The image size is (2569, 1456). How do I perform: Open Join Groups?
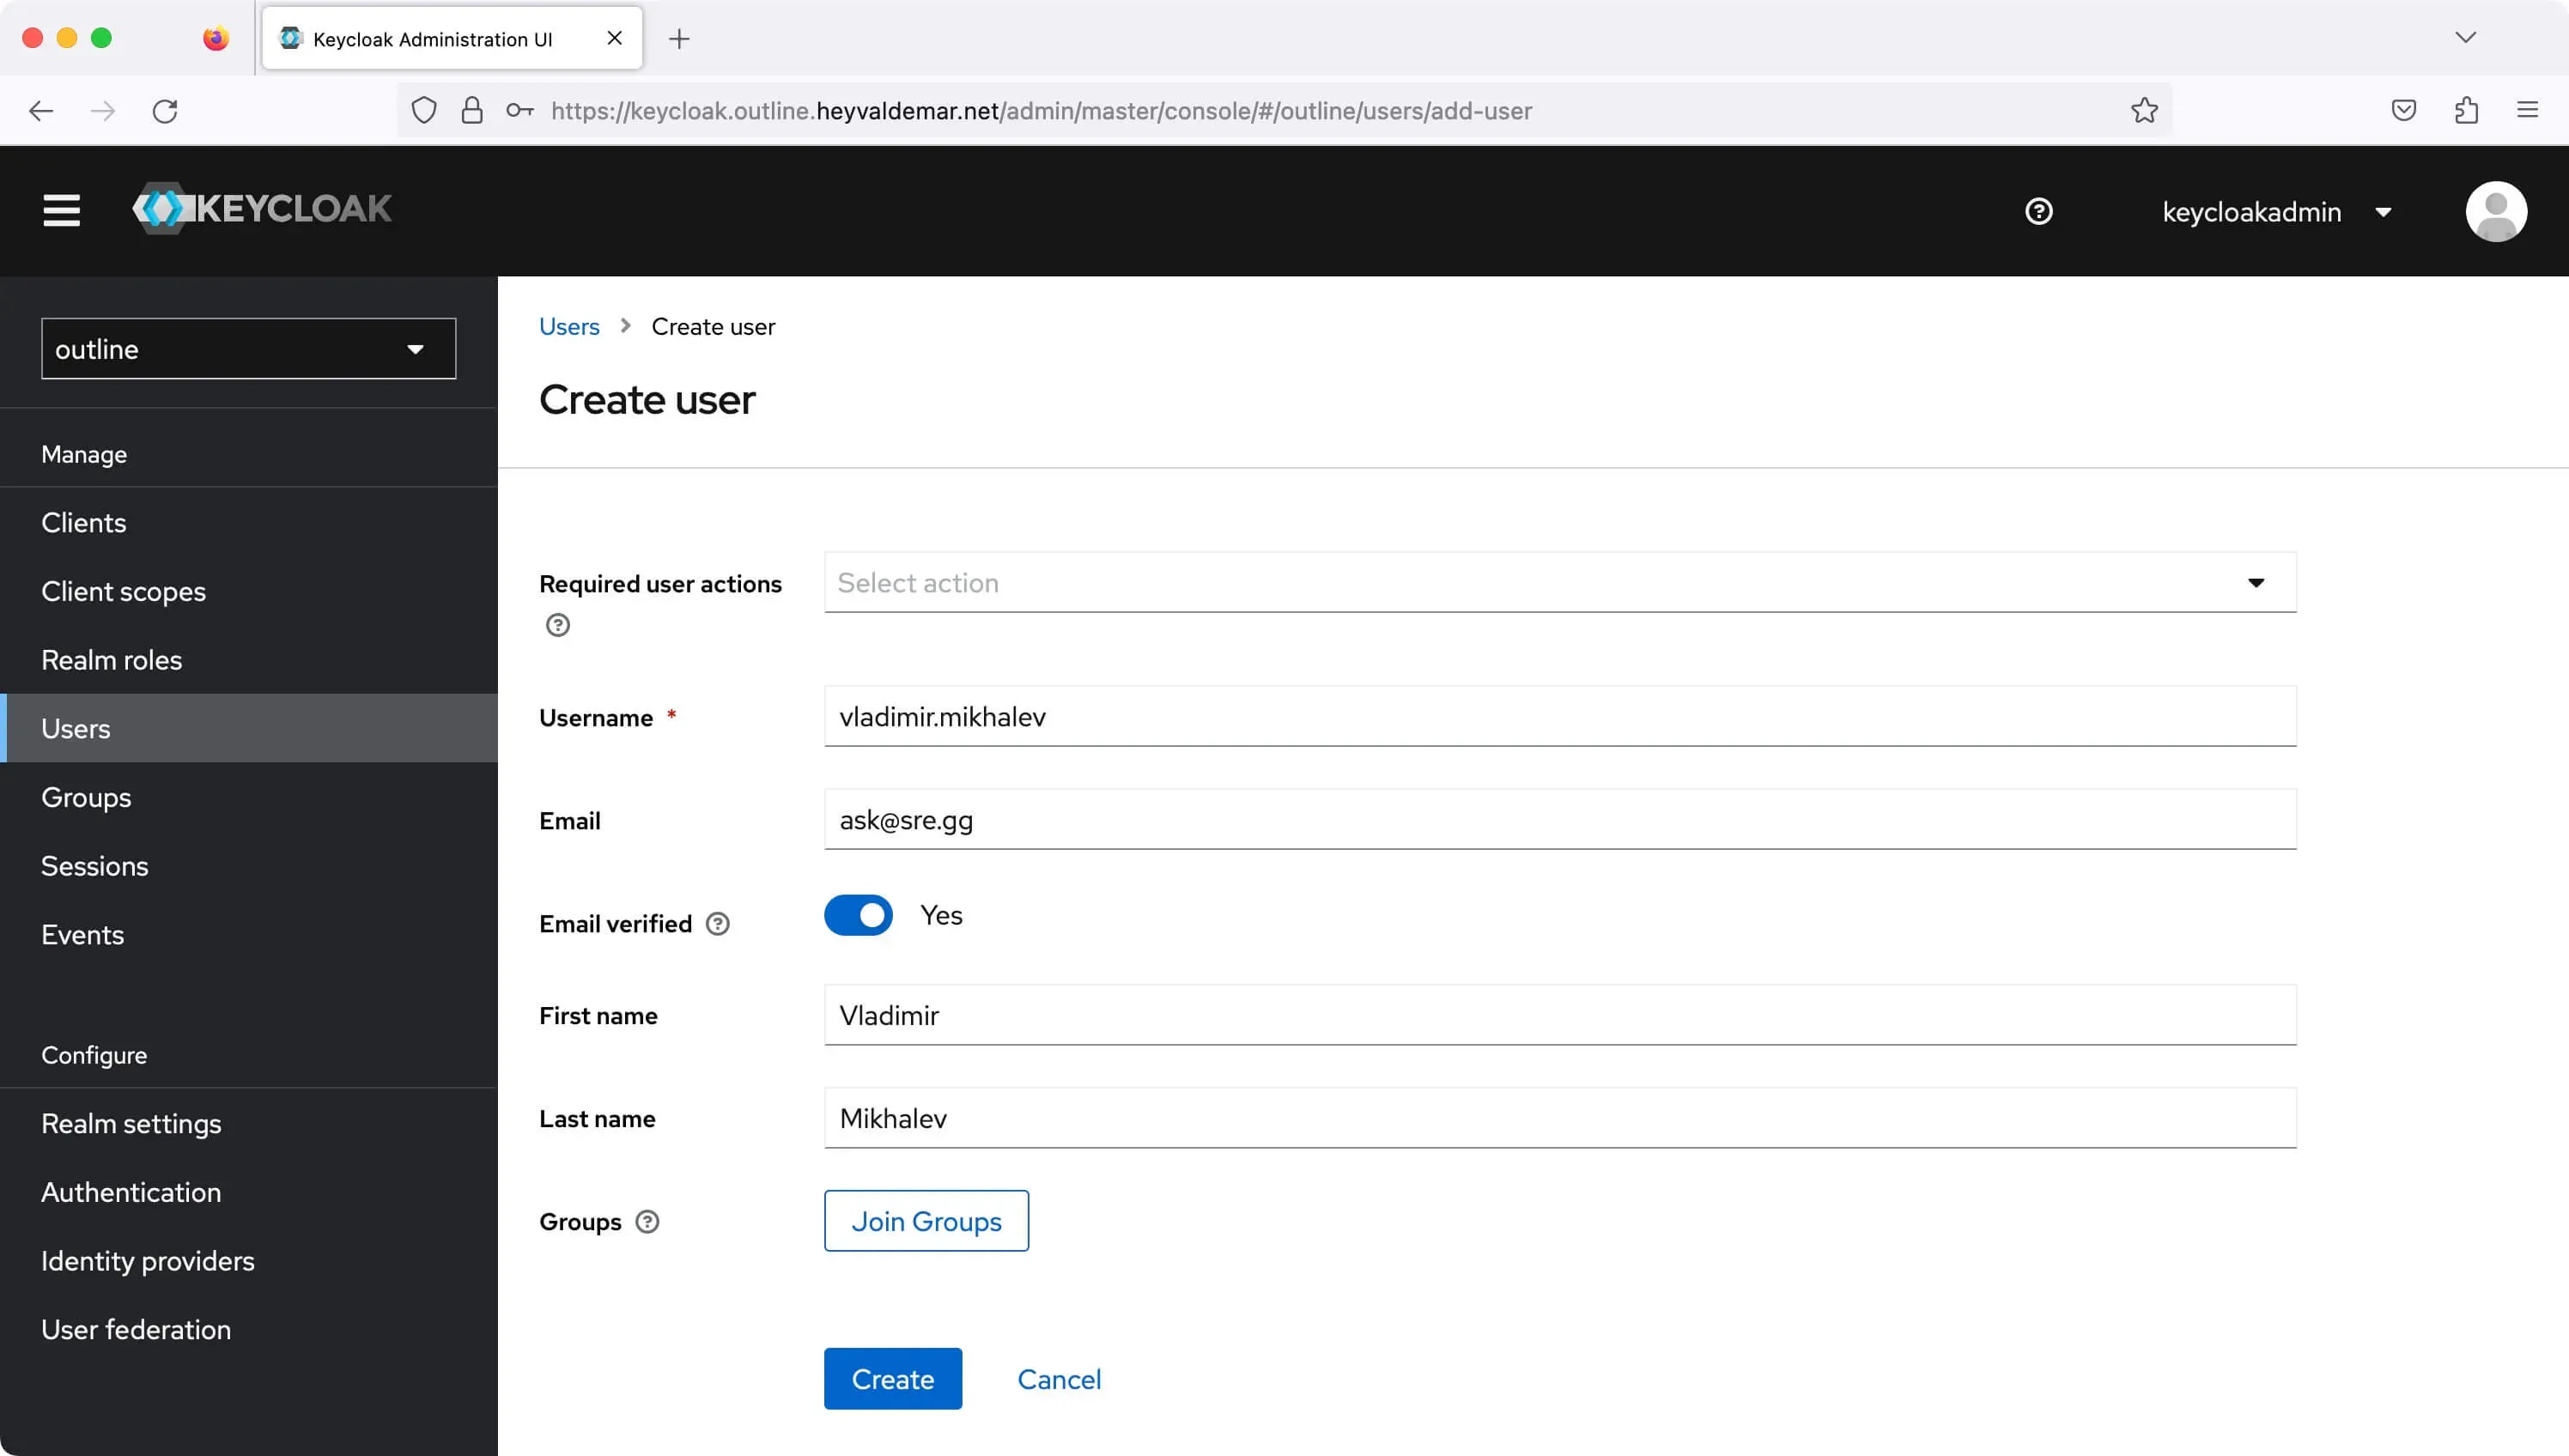(925, 1220)
